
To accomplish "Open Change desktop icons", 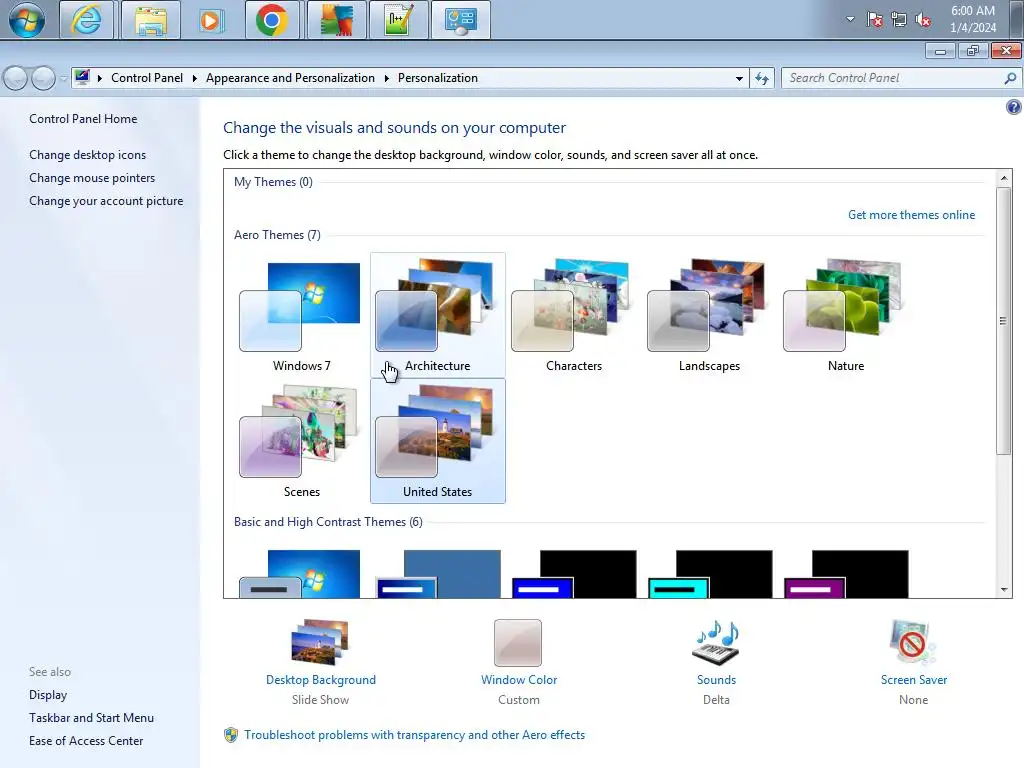I will (x=88, y=155).
